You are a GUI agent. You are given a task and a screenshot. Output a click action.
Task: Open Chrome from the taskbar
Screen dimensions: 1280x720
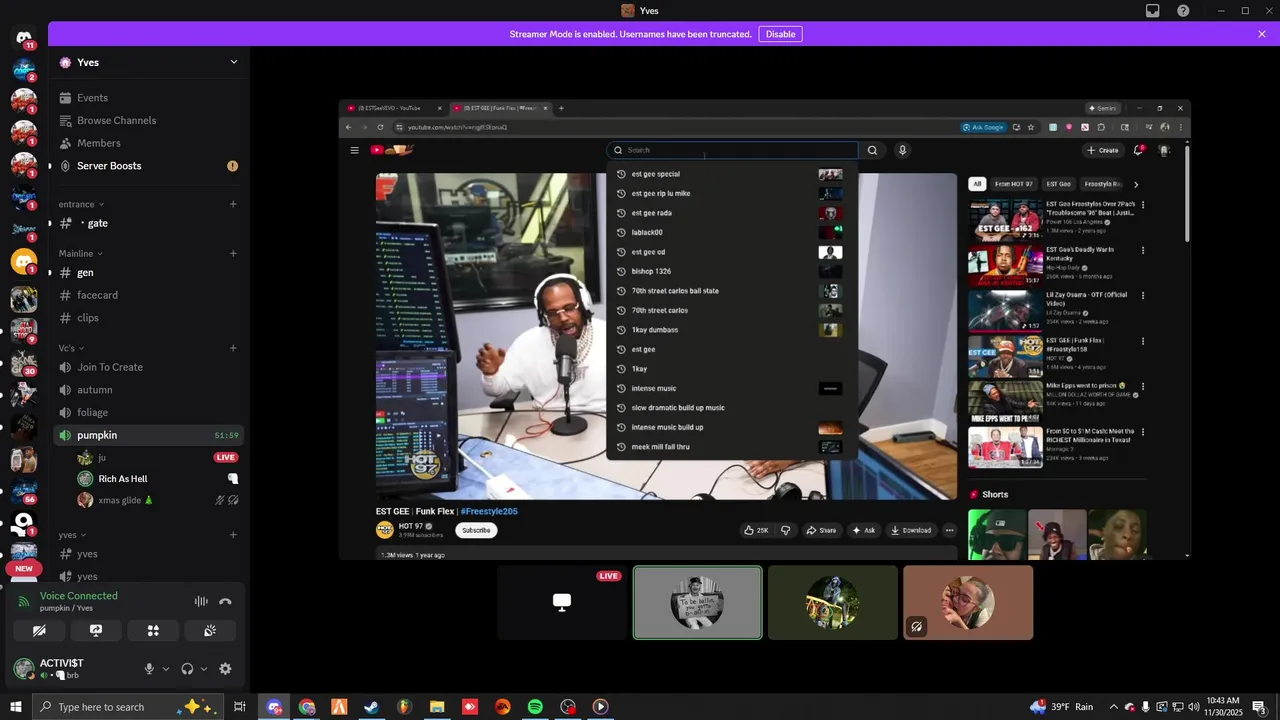click(x=307, y=707)
